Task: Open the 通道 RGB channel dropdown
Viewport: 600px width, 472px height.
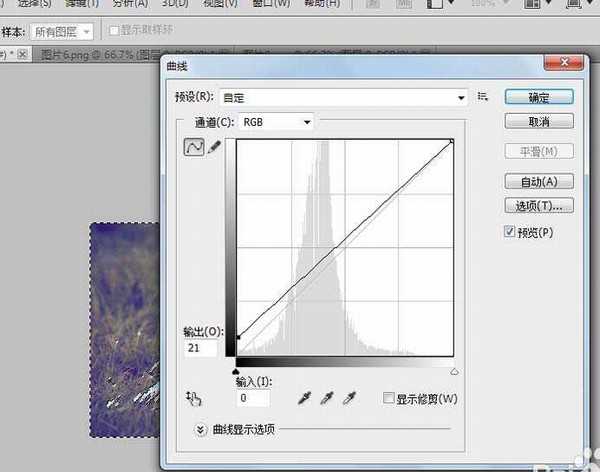Action: 276,122
